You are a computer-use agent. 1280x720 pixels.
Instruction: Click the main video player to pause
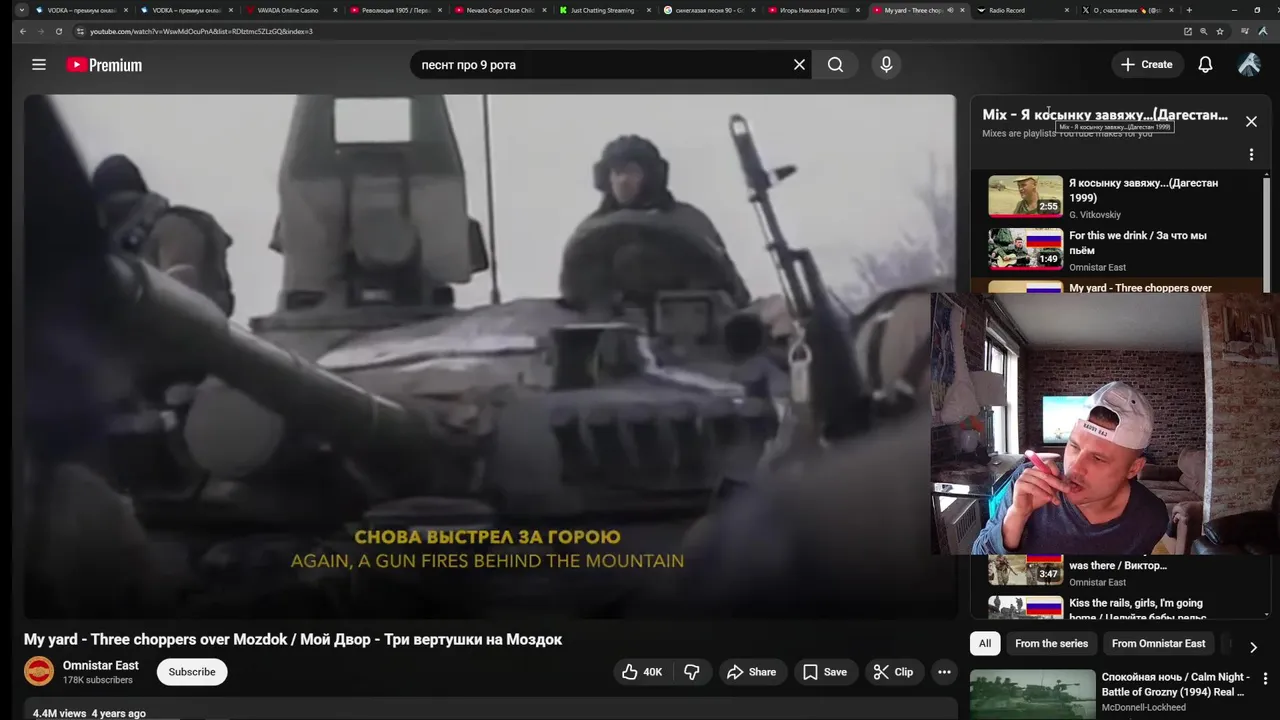point(490,356)
